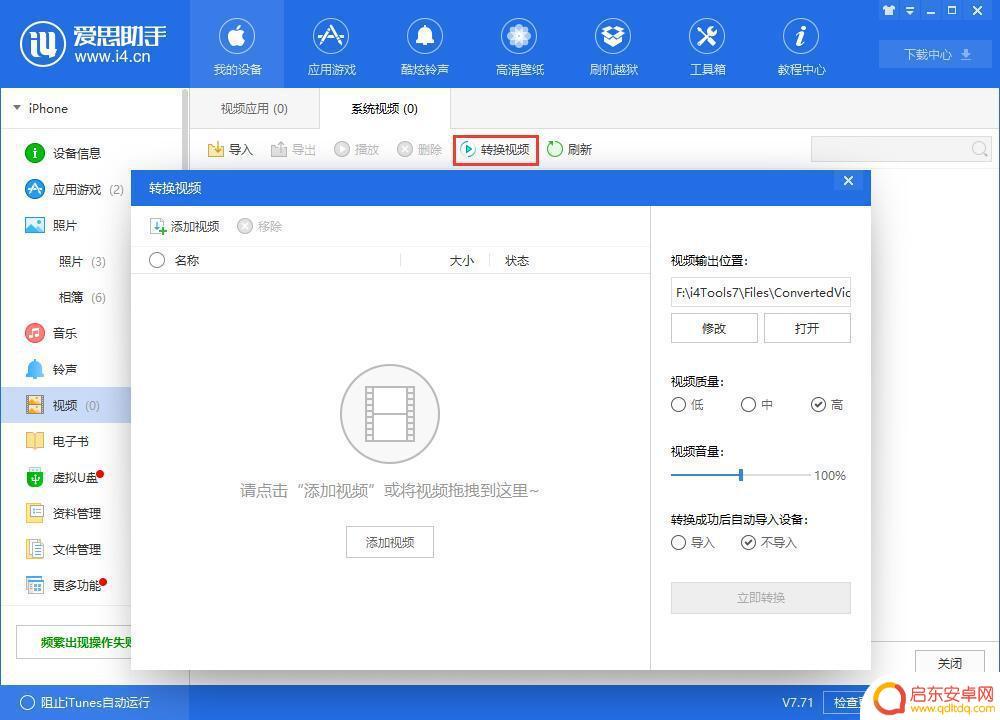Select 不导入 after conversion option
The width and height of the screenshot is (1000, 720).
click(x=769, y=542)
